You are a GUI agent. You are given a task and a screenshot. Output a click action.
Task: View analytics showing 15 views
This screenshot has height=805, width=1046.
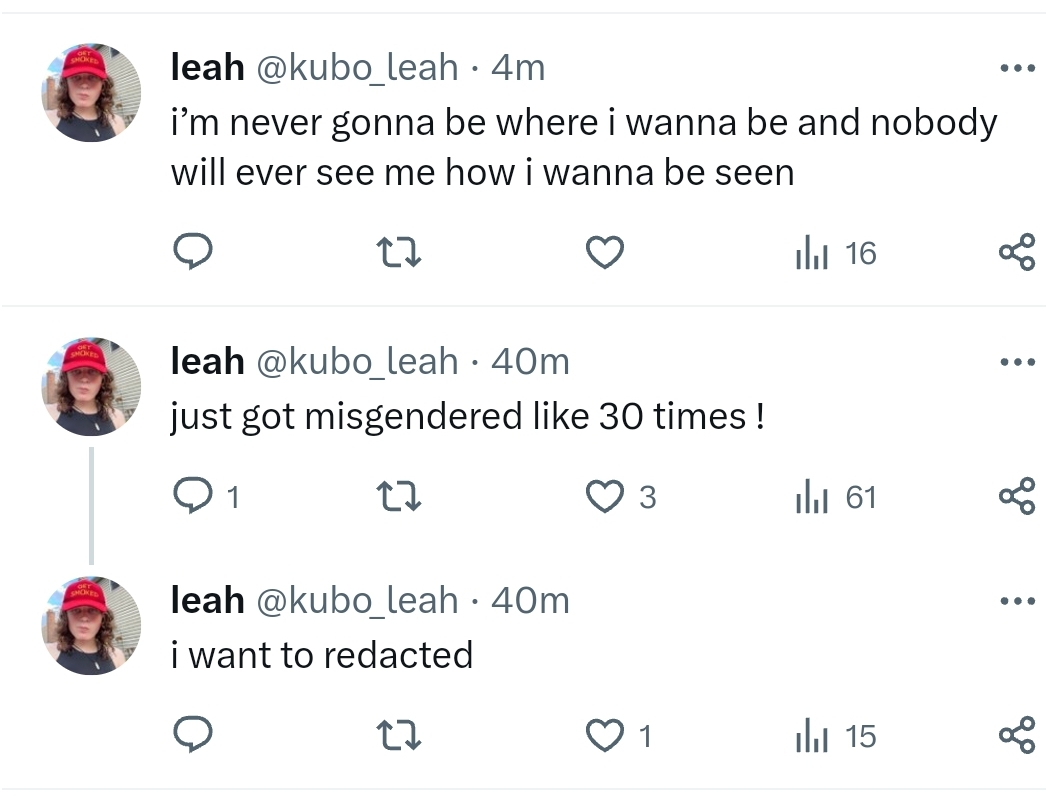coord(835,736)
